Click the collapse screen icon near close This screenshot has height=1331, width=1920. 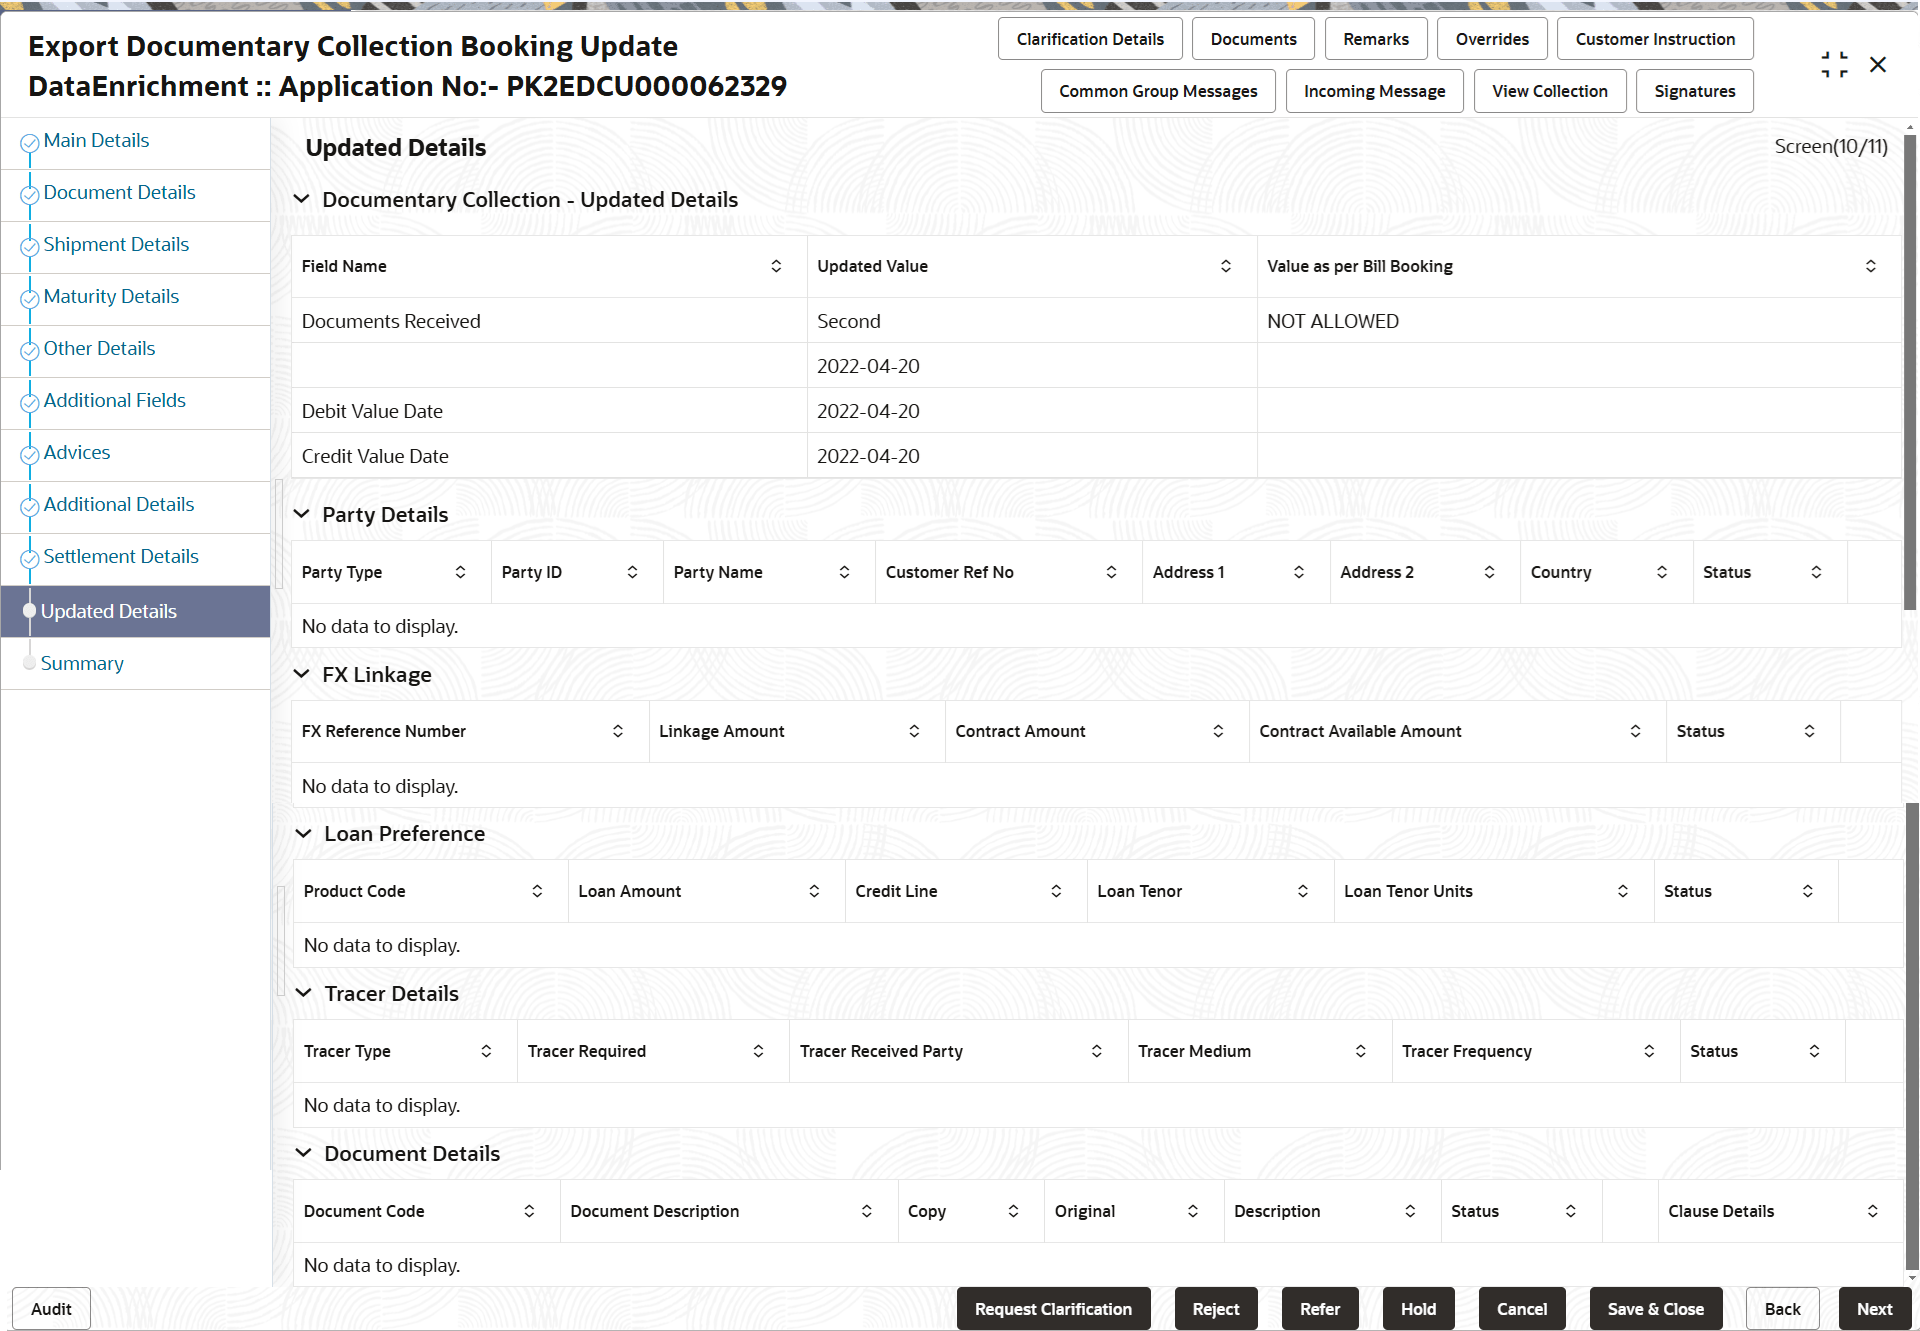point(1834,65)
